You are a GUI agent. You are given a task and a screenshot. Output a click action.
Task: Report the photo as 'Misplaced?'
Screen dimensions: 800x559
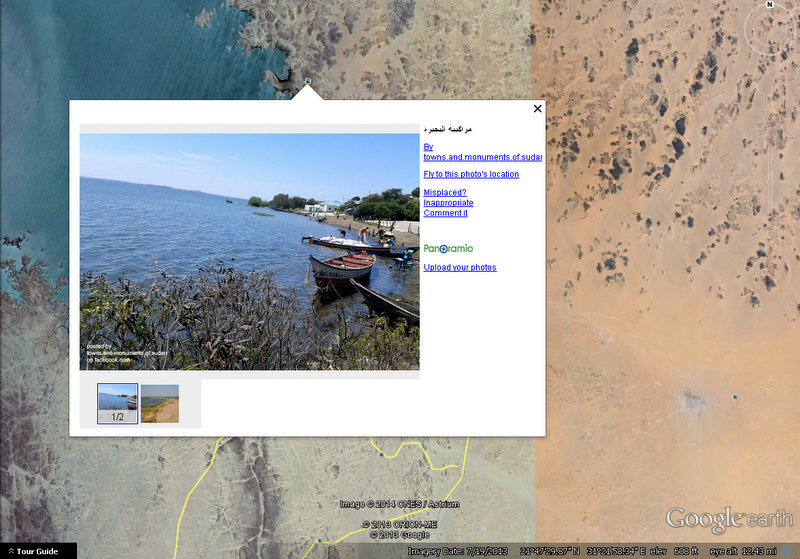[444, 192]
